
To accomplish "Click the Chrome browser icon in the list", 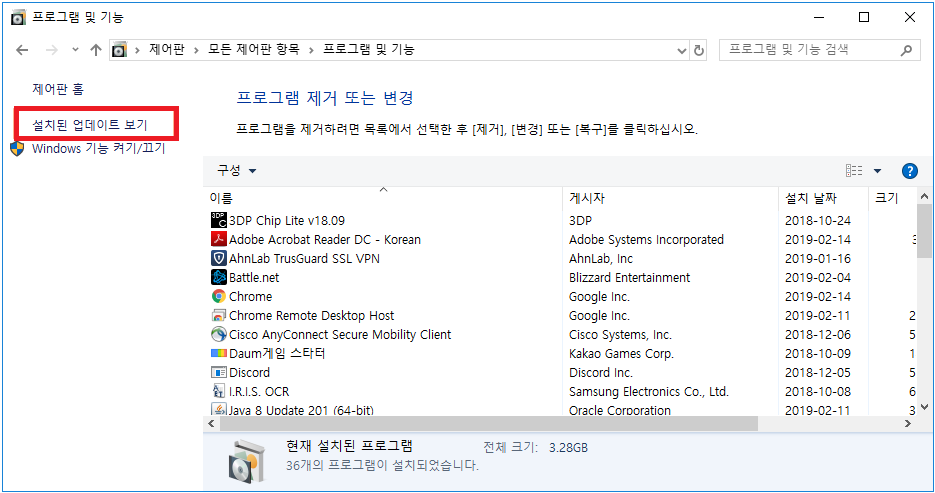I will 219,296.
